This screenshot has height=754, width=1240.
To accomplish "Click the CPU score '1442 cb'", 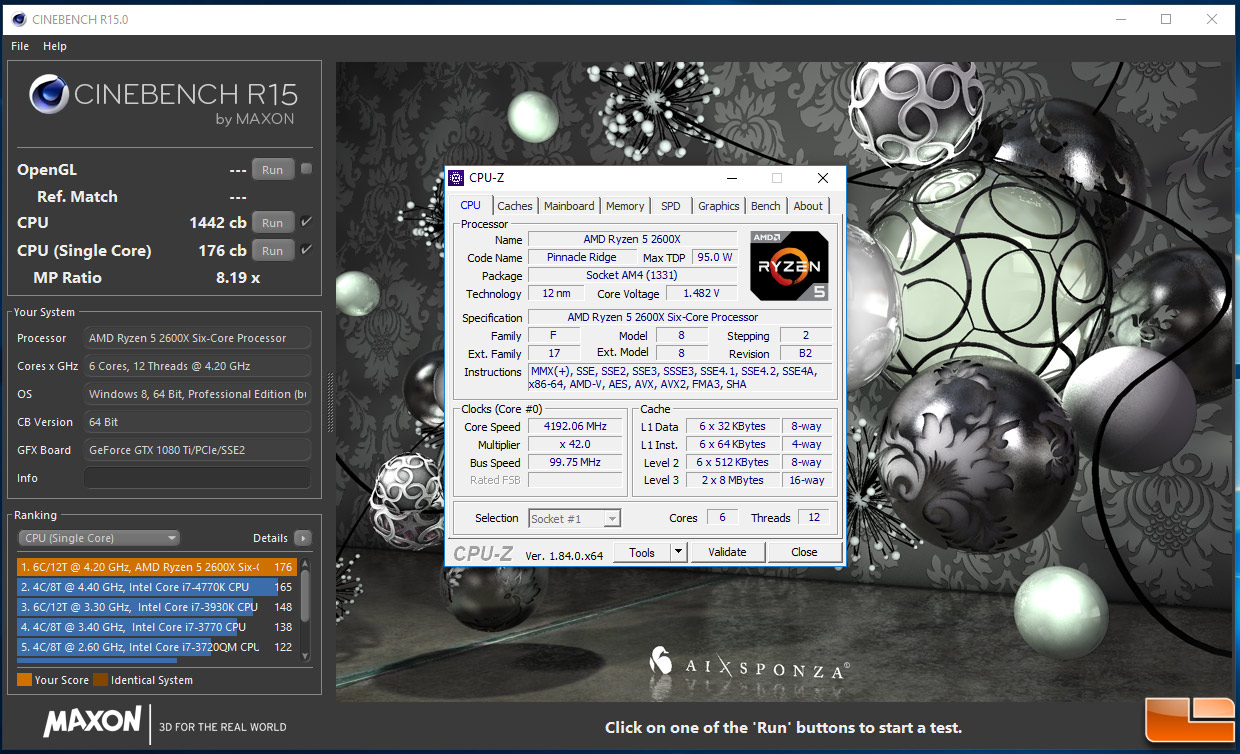I will click(217, 223).
